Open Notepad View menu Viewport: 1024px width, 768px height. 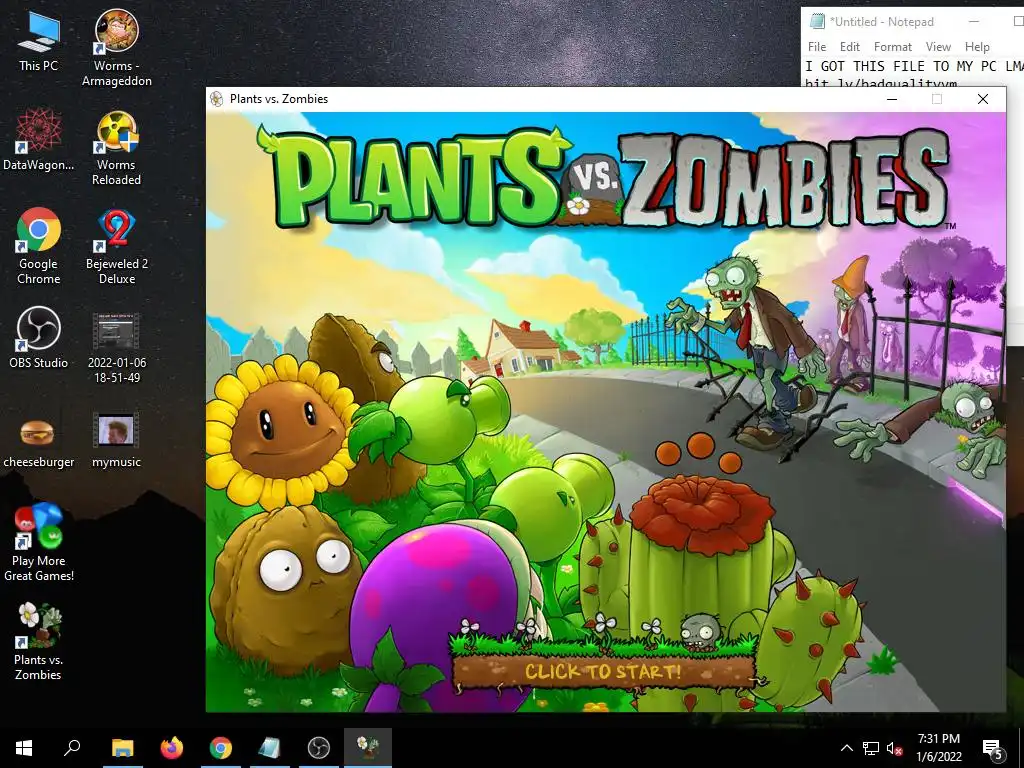[938, 46]
